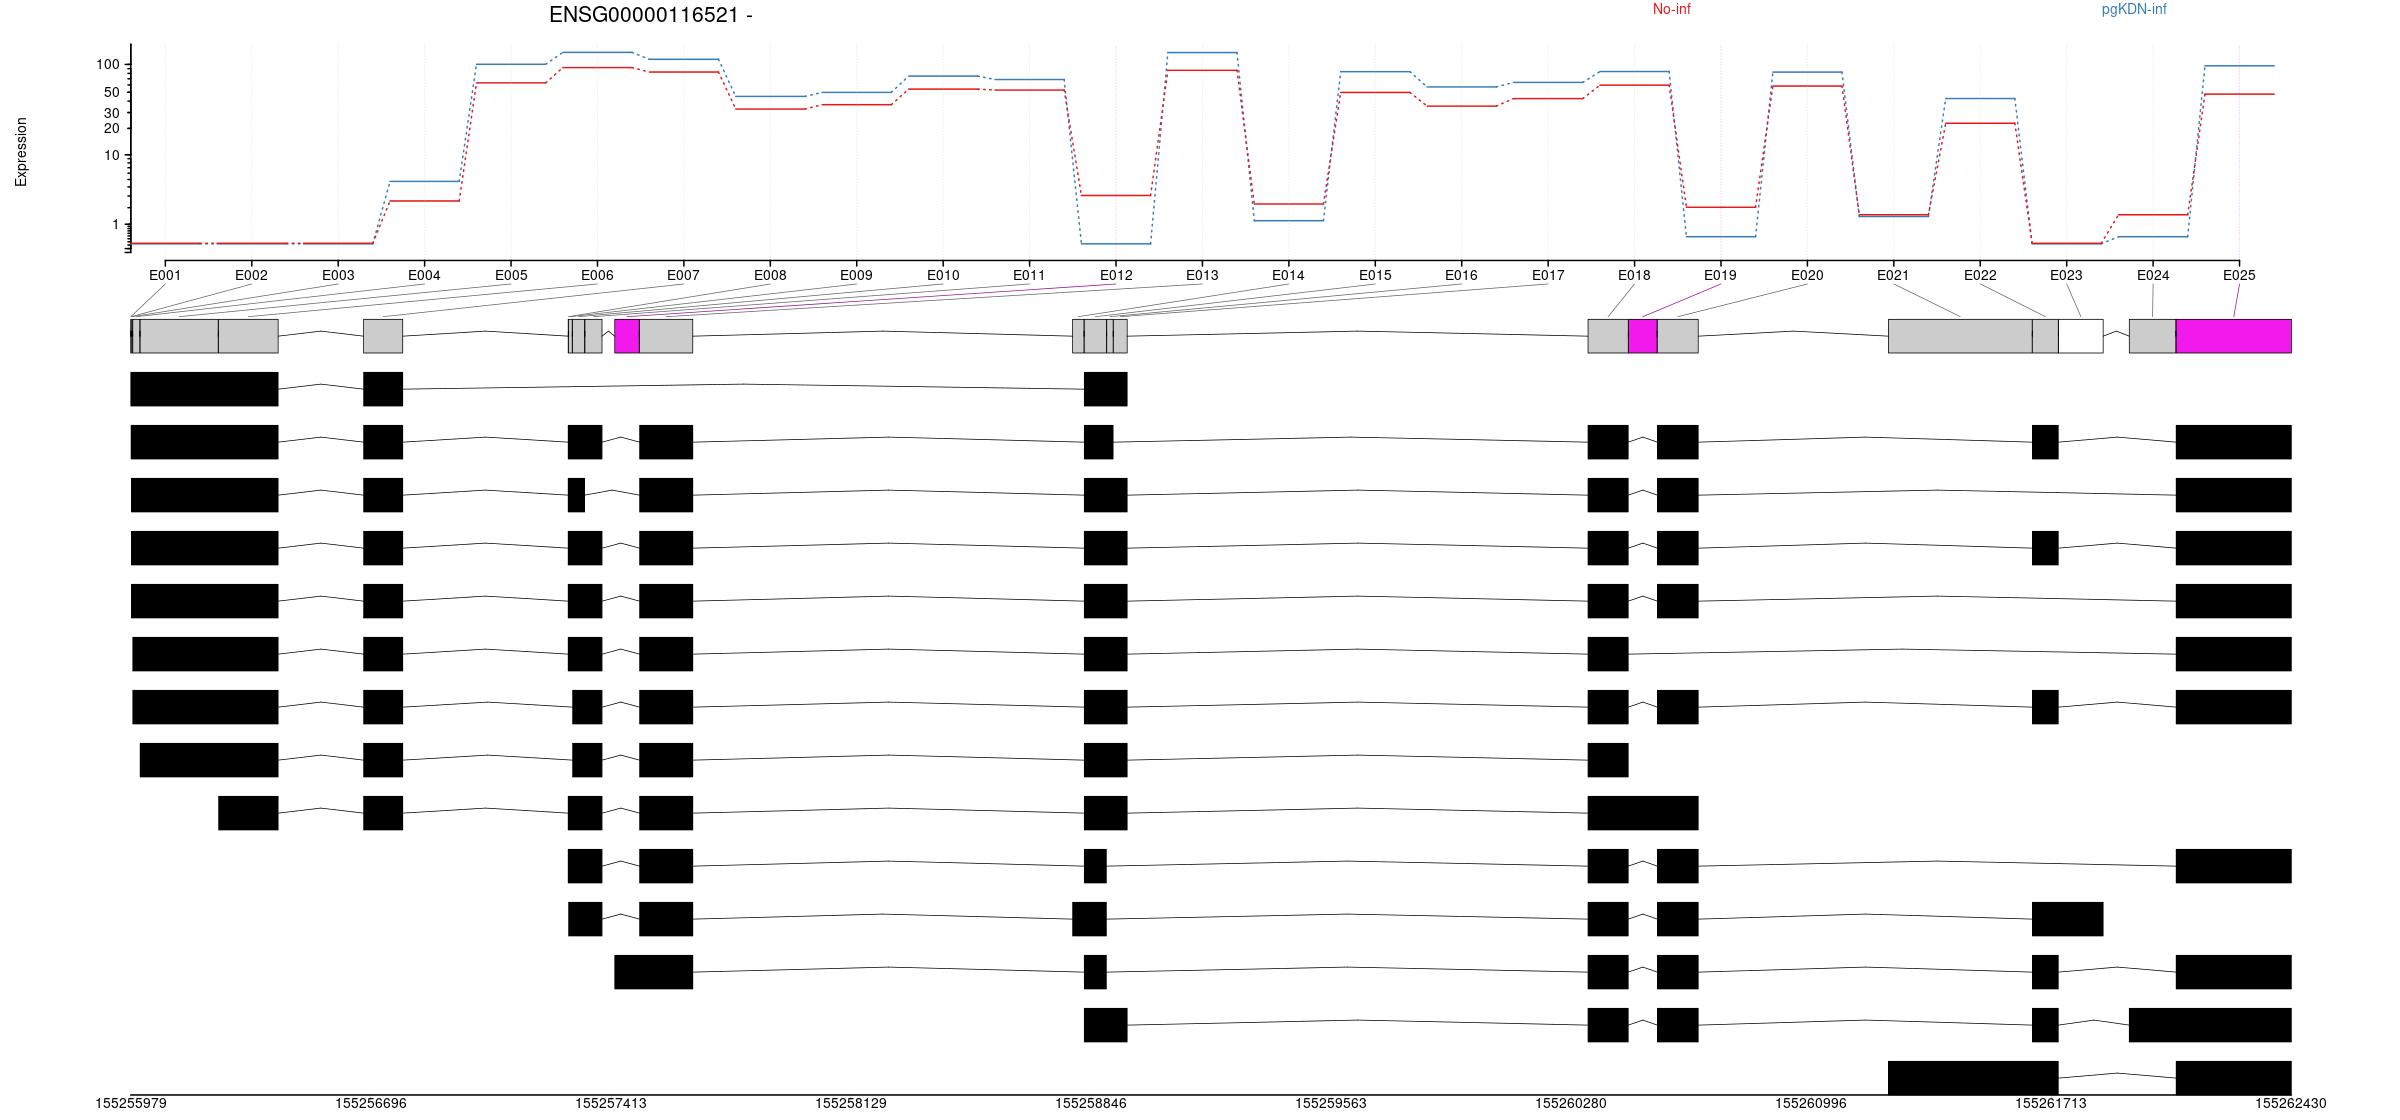The image size is (2400, 1120).
Task: Select large magenta exon block at gene model end
Action: pos(2234,336)
